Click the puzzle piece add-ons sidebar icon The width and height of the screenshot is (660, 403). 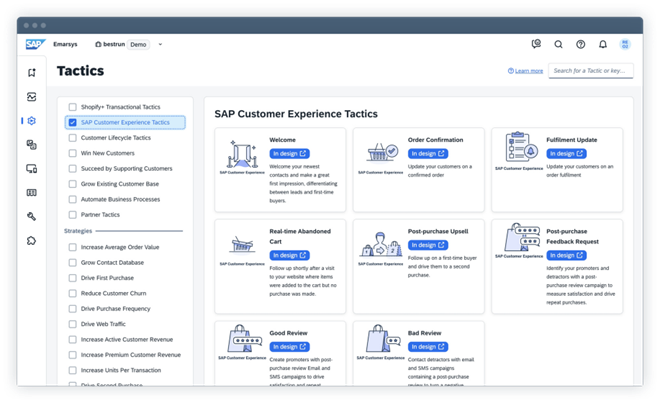click(32, 240)
